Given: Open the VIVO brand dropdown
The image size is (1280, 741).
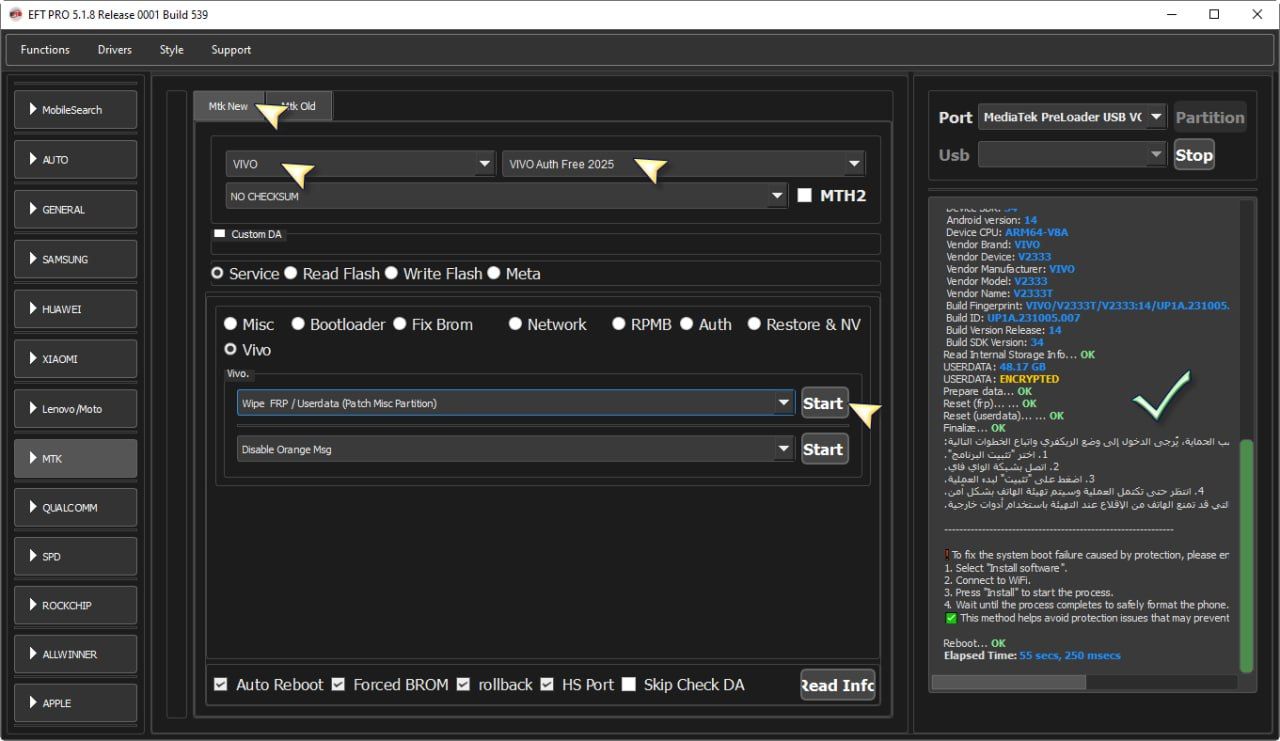Looking at the screenshot, I should (361, 164).
